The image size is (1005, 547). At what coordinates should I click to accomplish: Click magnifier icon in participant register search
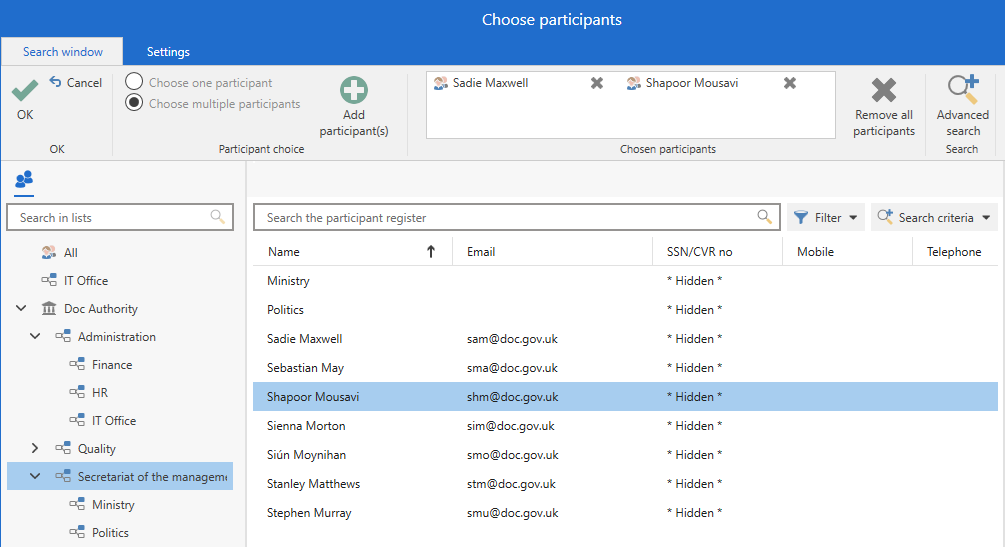764,217
